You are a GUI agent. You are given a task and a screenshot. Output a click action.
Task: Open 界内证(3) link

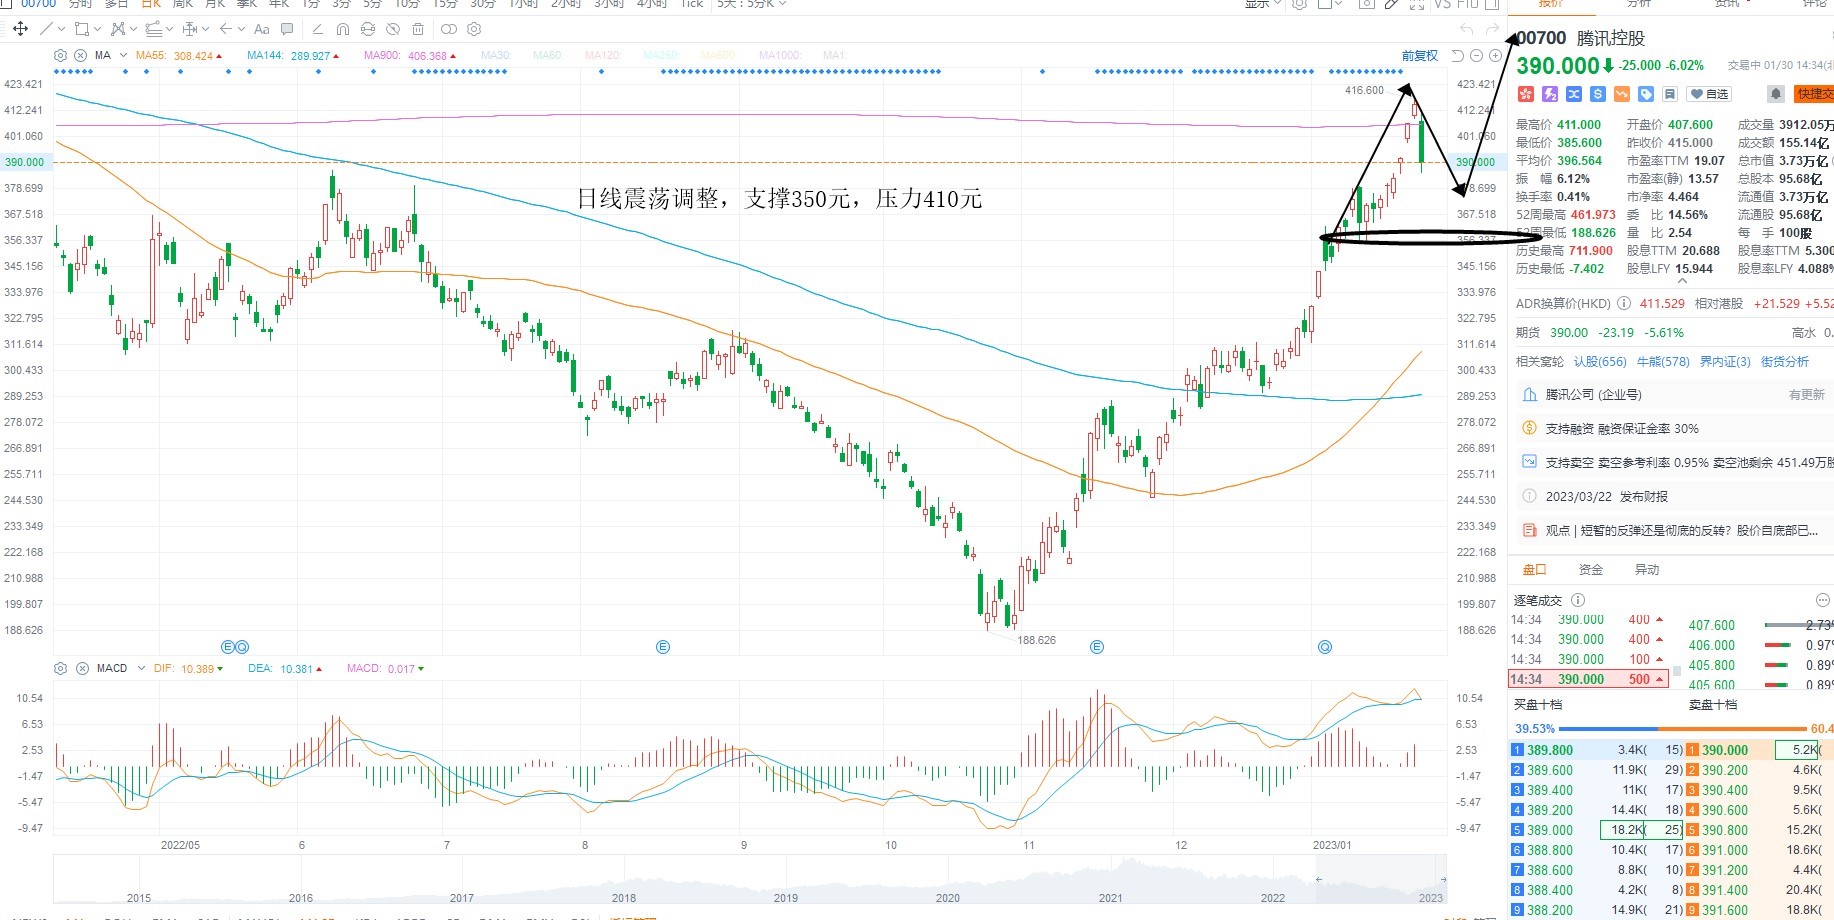click(x=1725, y=362)
